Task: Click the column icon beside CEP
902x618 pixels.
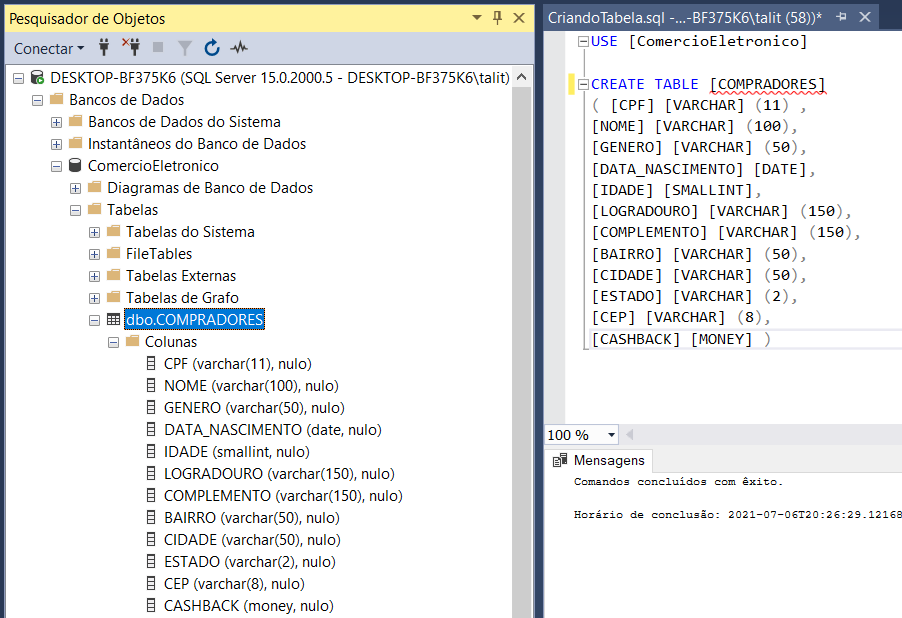Action: [151, 583]
